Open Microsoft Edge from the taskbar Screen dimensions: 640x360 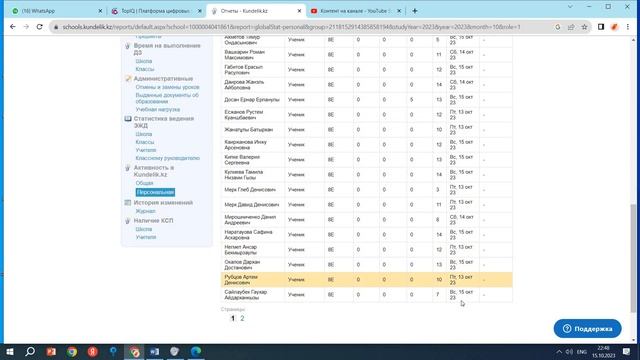196,351
